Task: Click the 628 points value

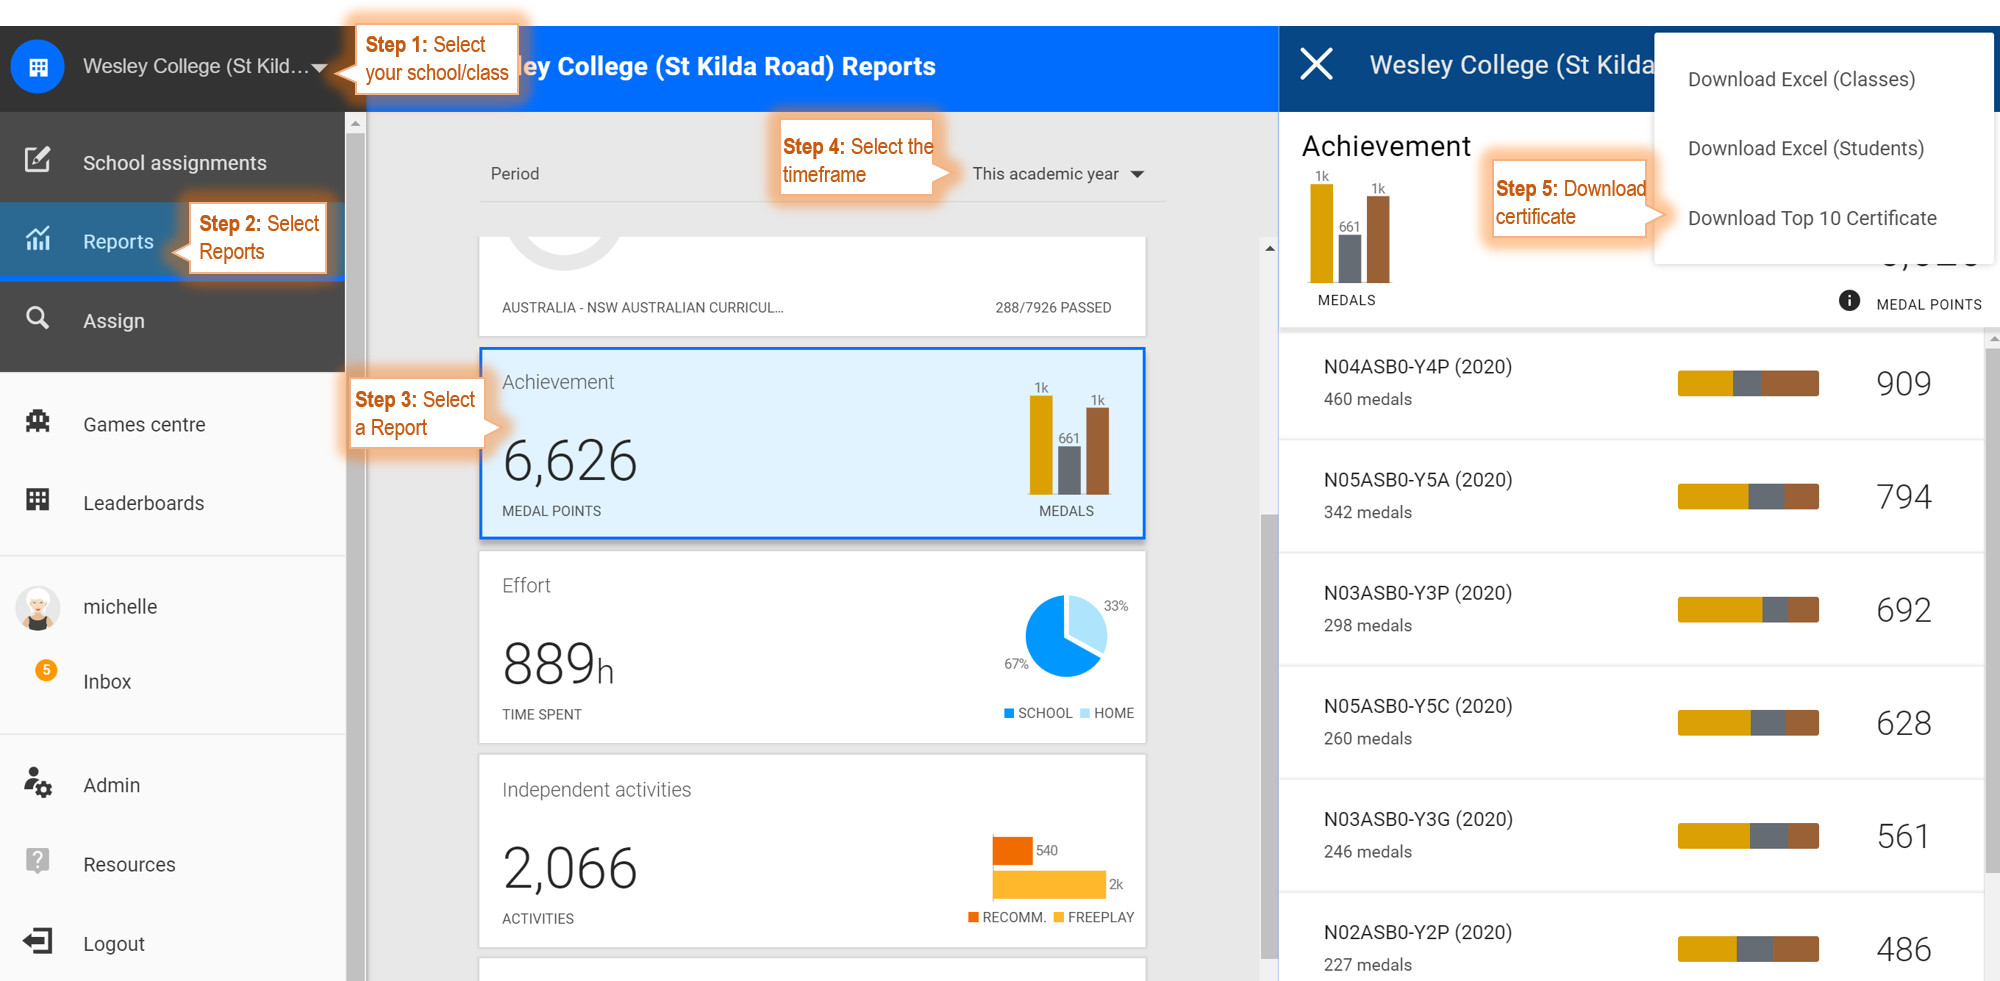Action: [x=1903, y=723]
